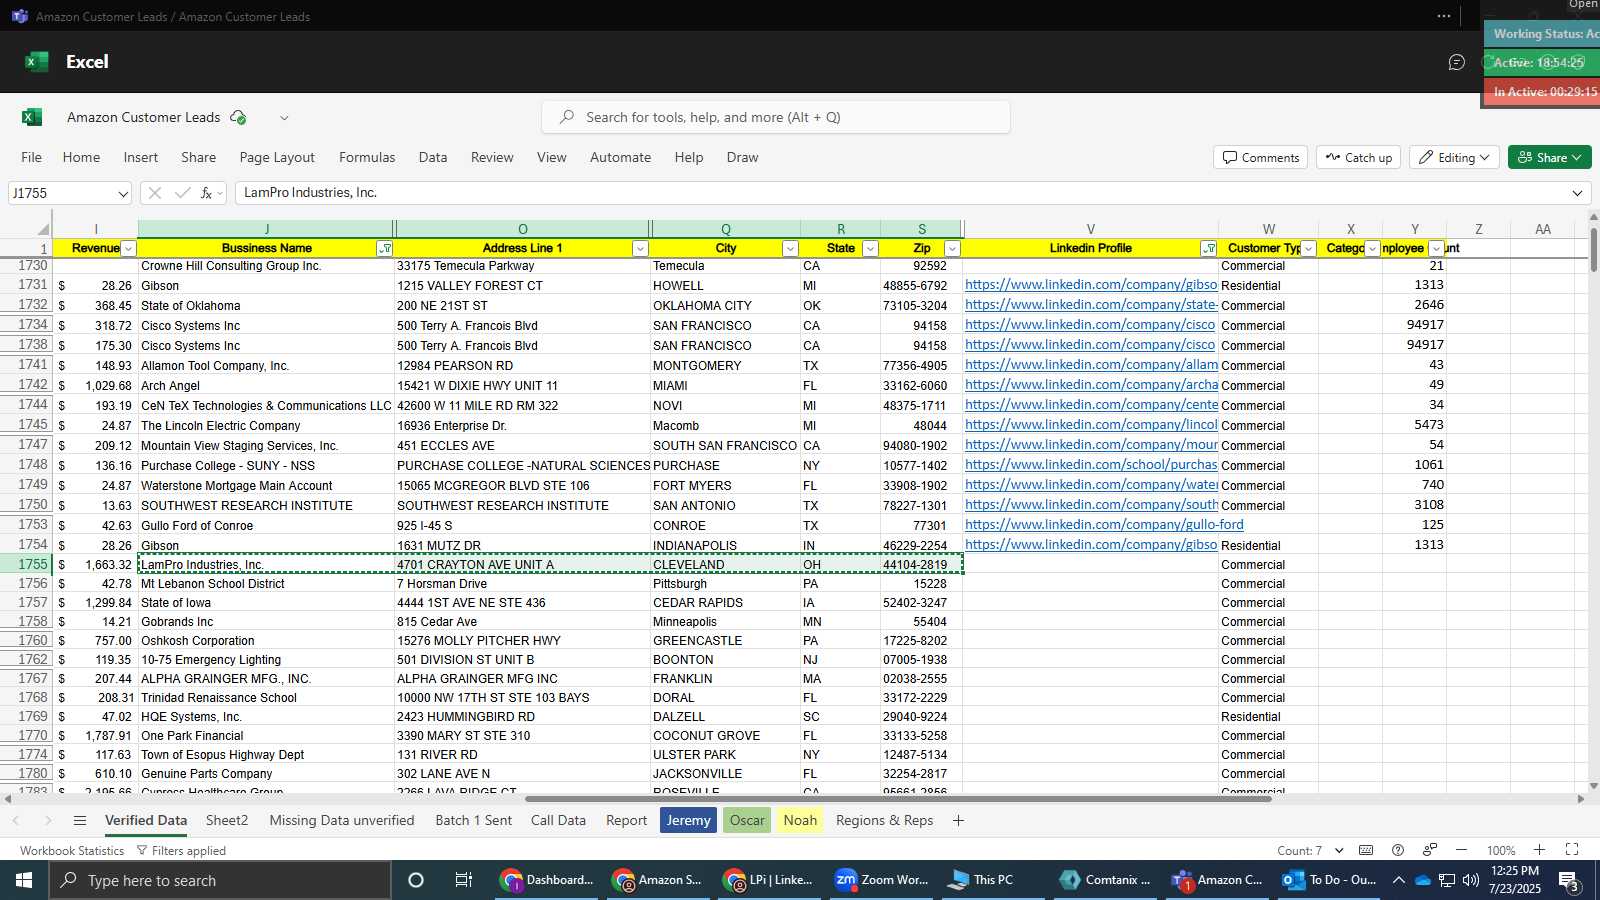Open Windows Start menu

click(24, 880)
